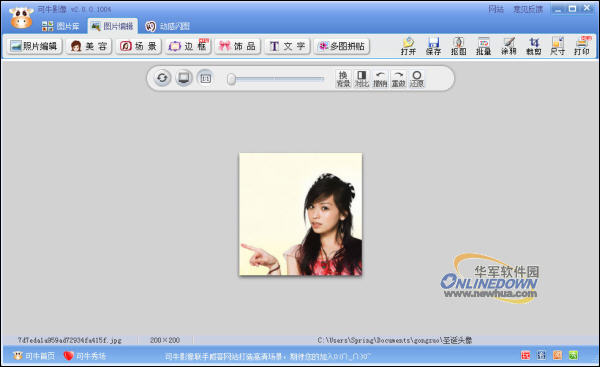Rotate image with circular arrows button
600x367 pixels.
162,78
